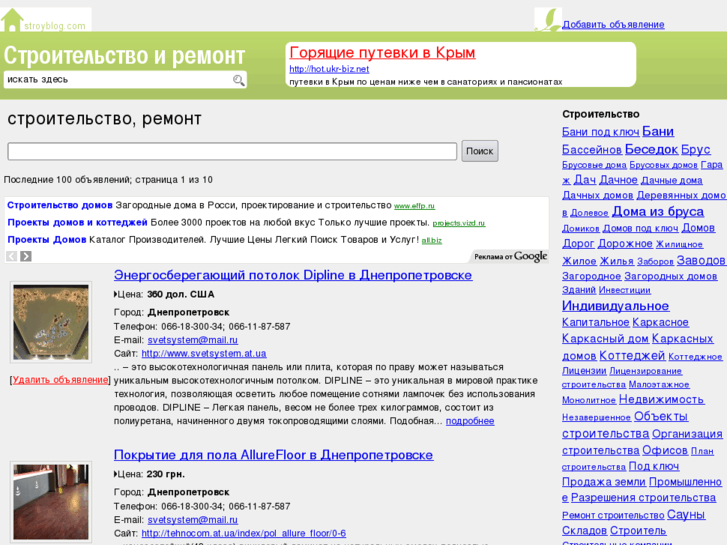The height and width of the screenshot is (545, 727).
Task: Select the Недвижимость tag
Action: (662, 399)
